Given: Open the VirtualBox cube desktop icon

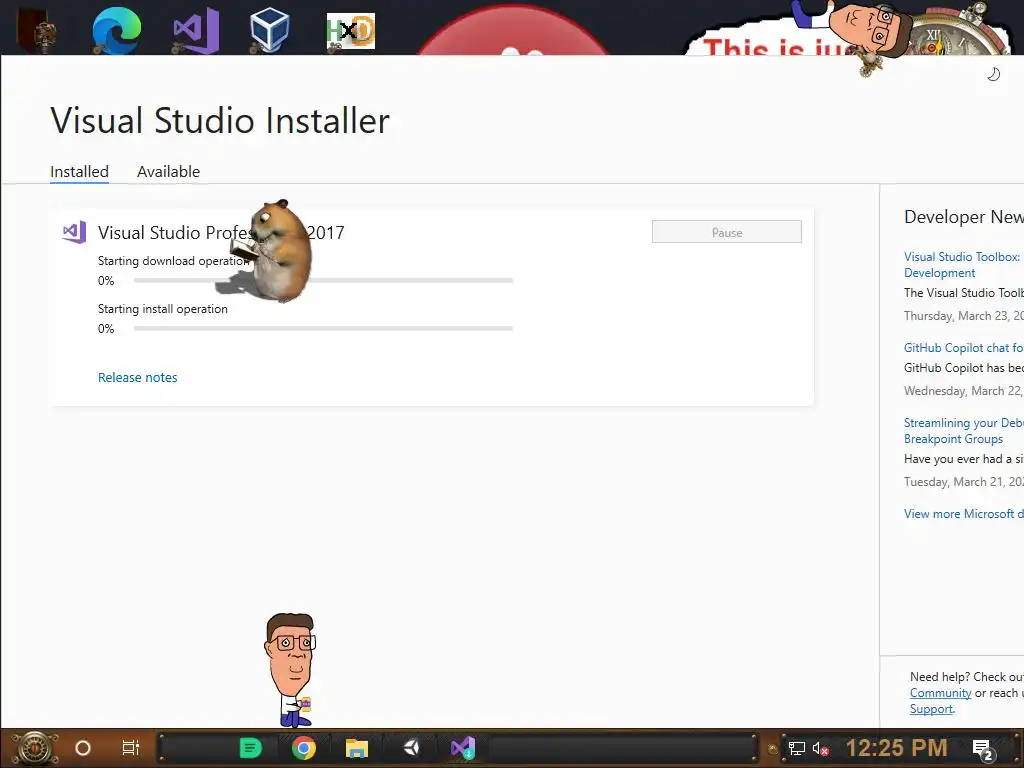Looking at the screenshot, I should [269, 29].
